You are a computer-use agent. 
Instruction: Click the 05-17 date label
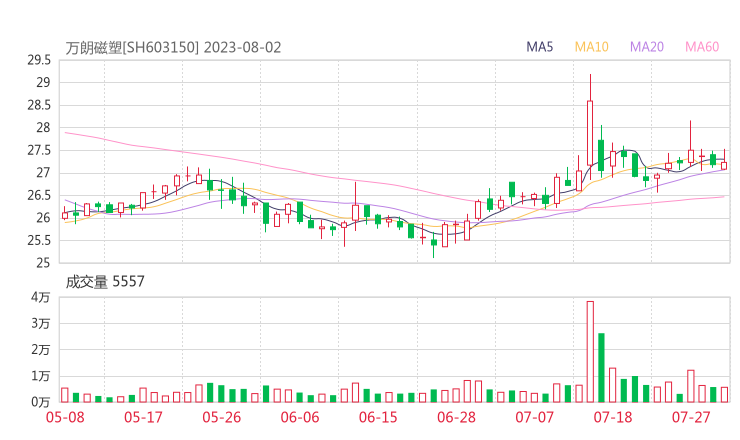[x=143, y=417]
